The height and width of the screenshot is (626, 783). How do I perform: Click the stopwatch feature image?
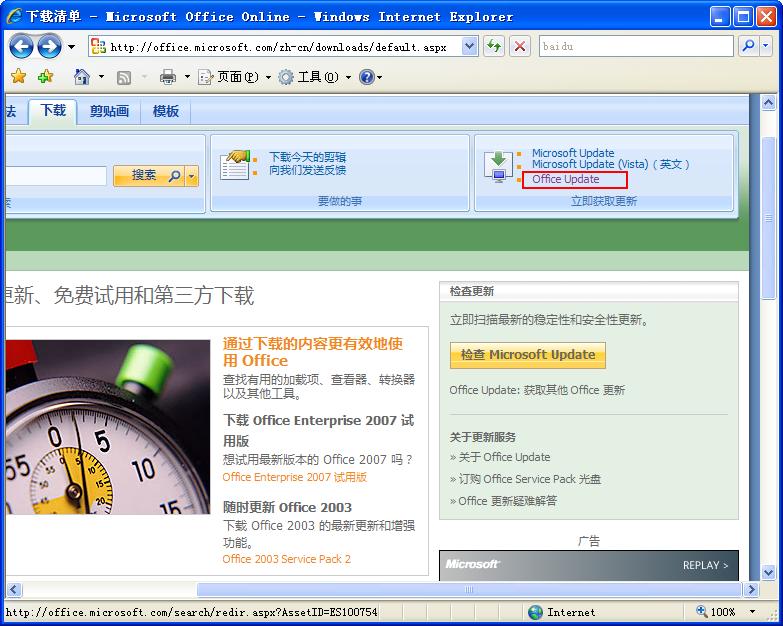[108, 427]
